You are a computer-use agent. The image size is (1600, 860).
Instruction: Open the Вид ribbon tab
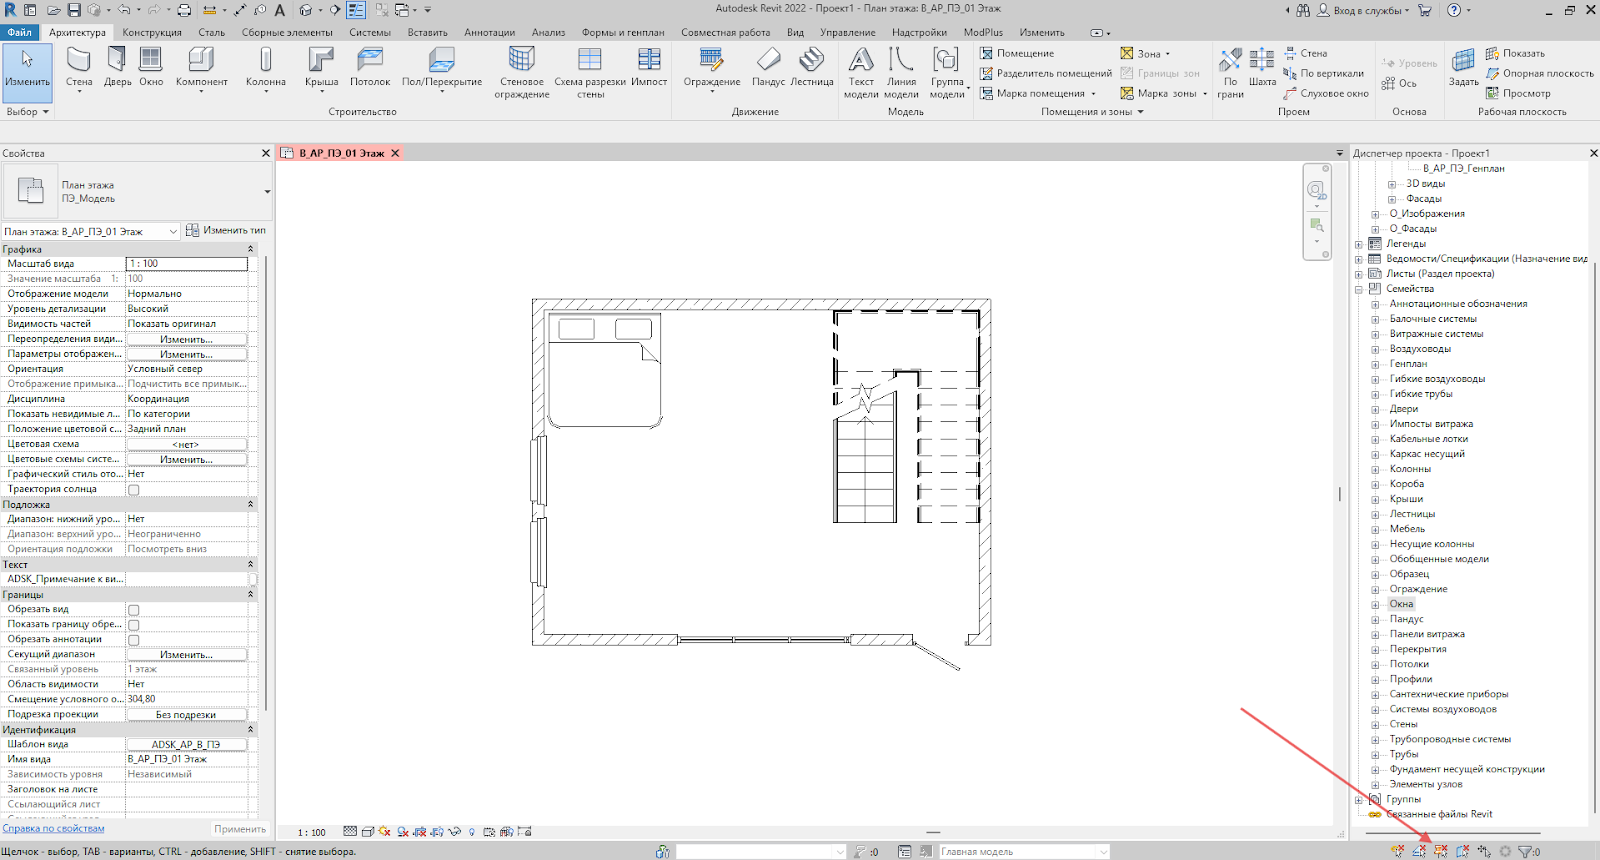[795, 32]
